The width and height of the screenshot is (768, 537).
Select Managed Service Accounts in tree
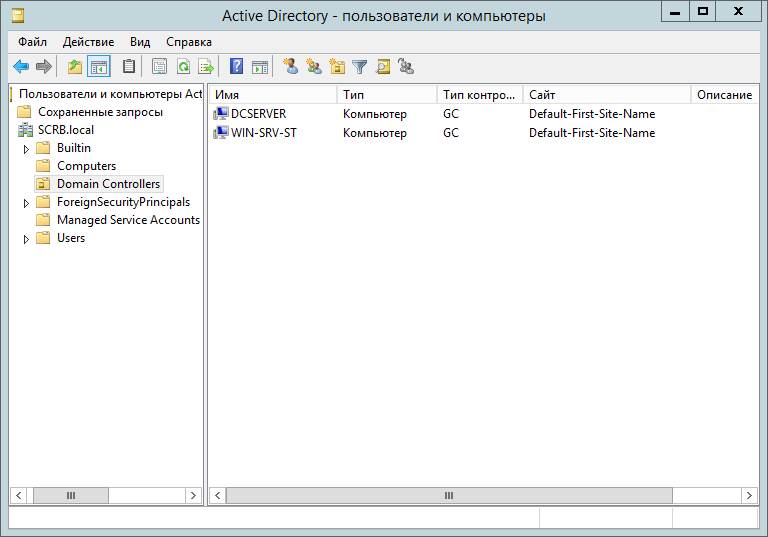click(128, 220)
